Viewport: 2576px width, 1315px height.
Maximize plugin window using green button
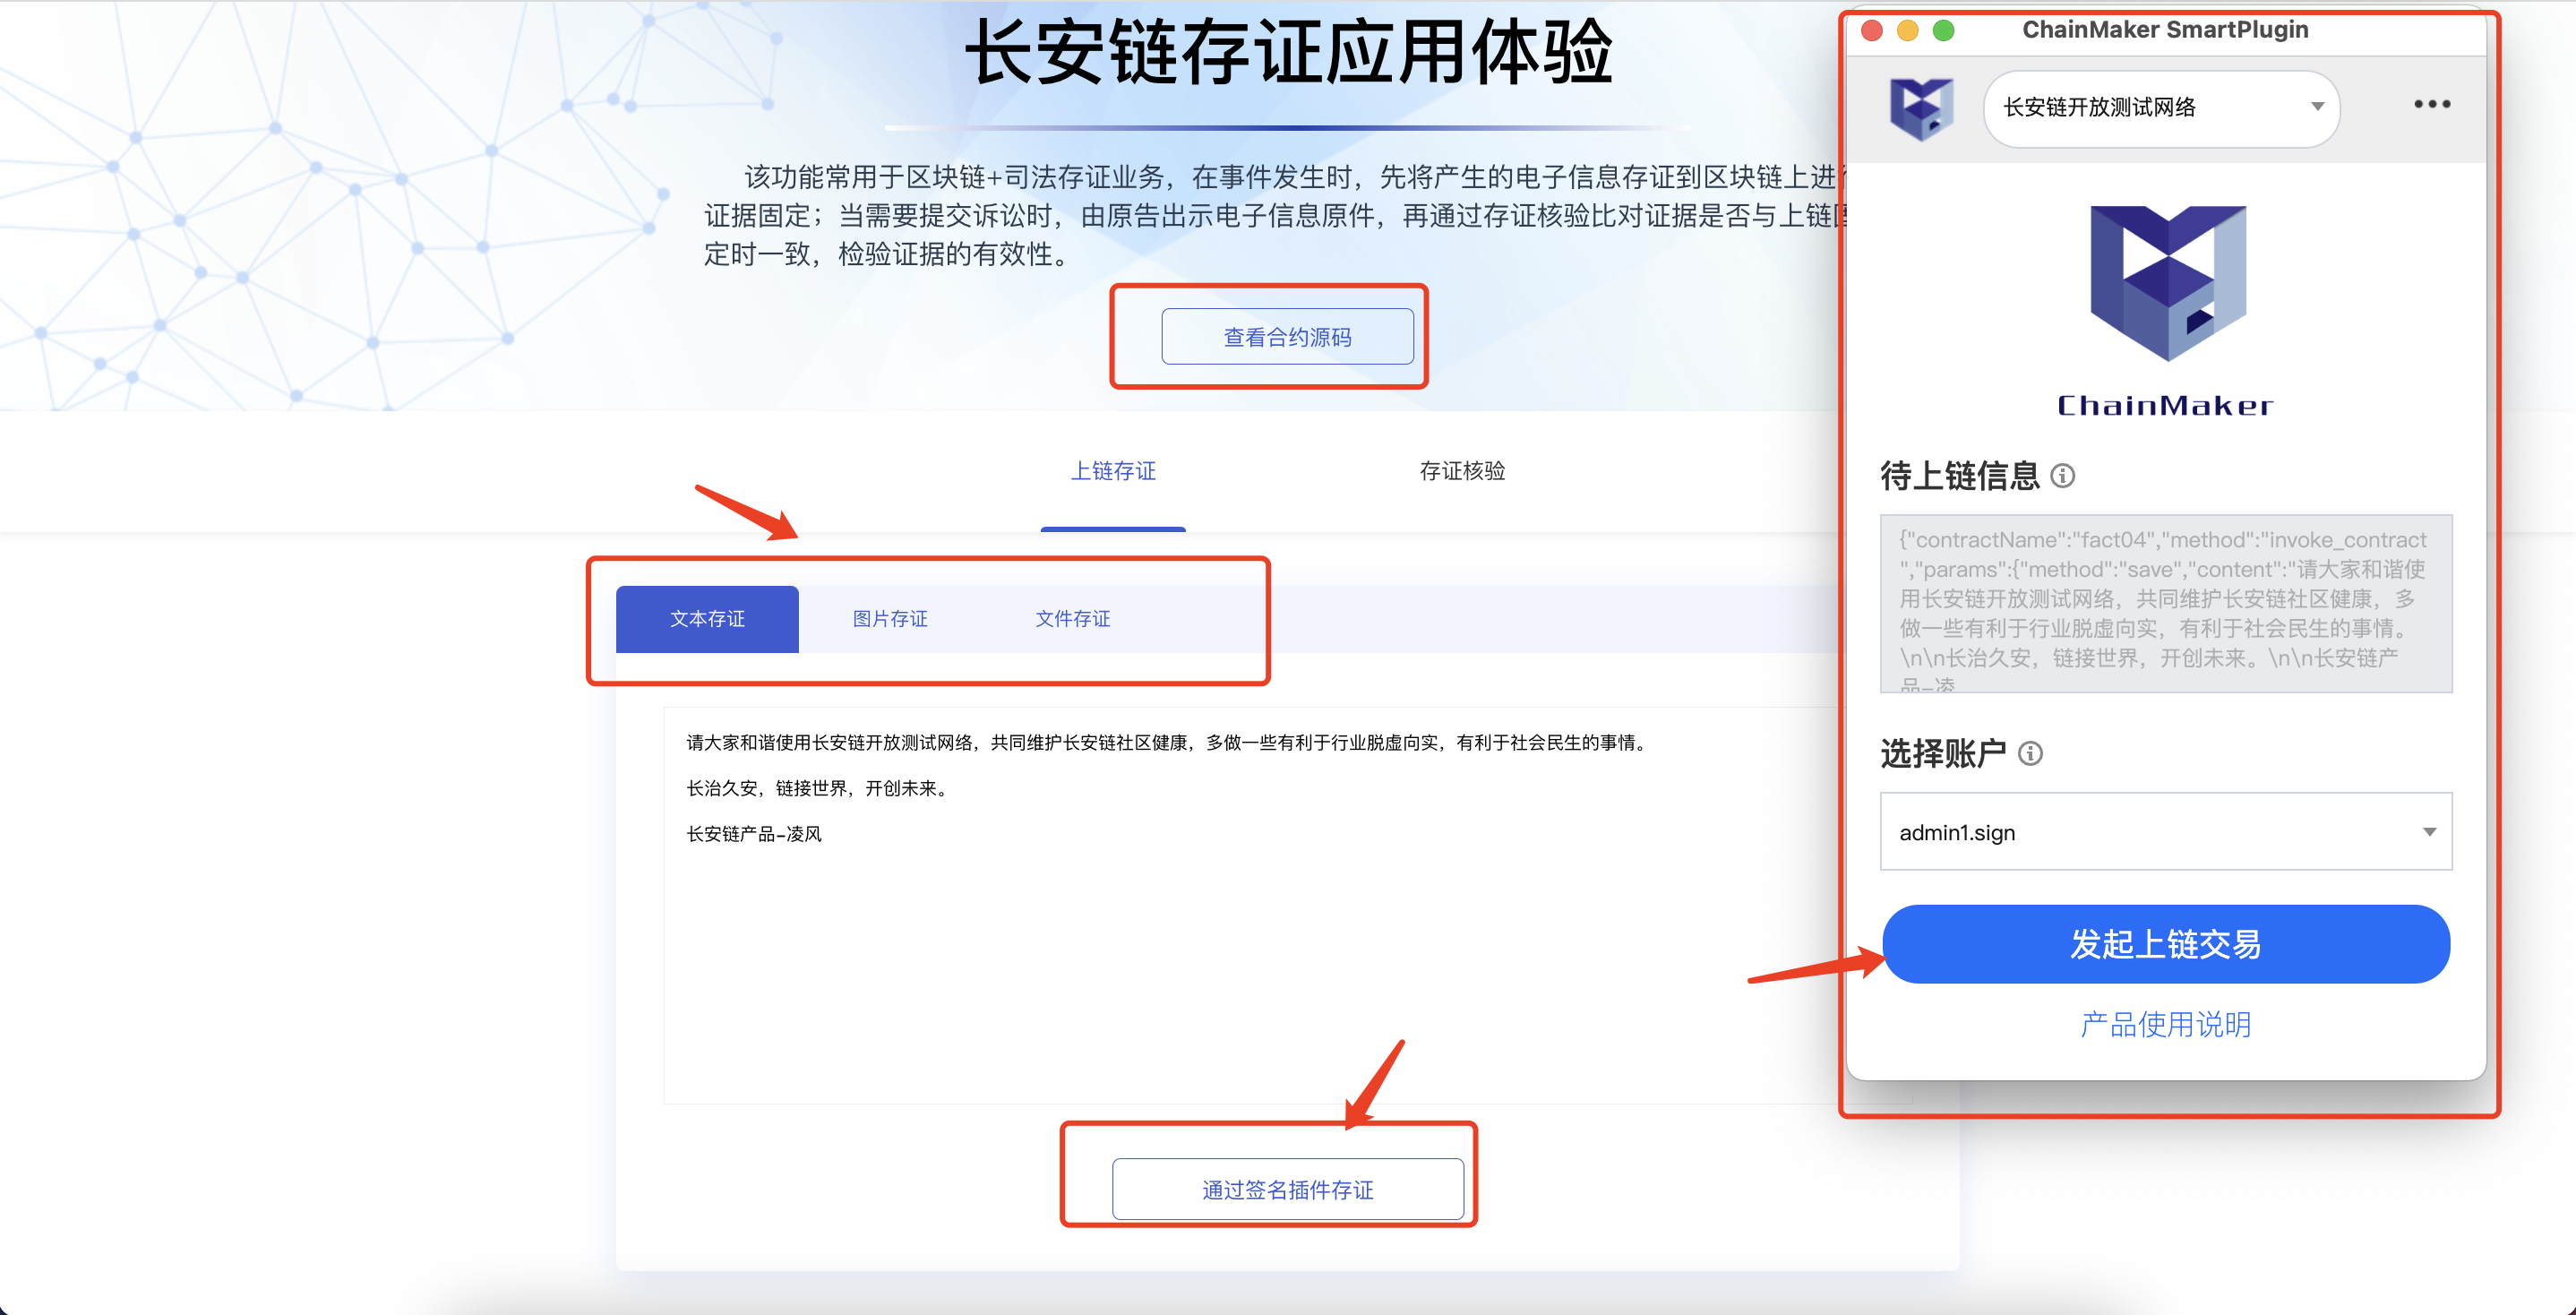[1943, 30]
